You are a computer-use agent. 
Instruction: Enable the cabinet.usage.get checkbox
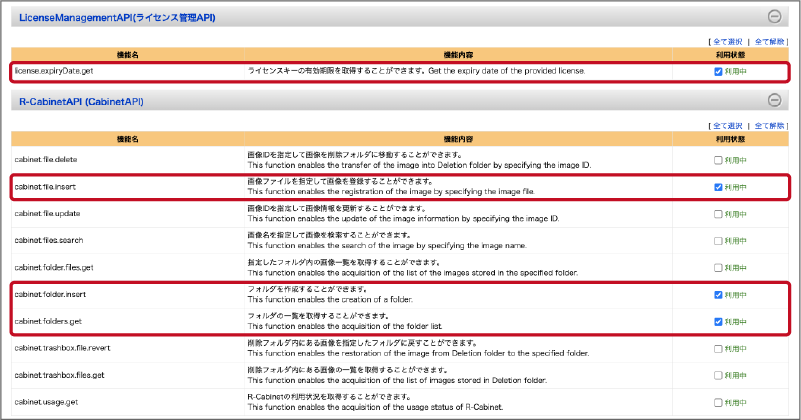point(718,403)
